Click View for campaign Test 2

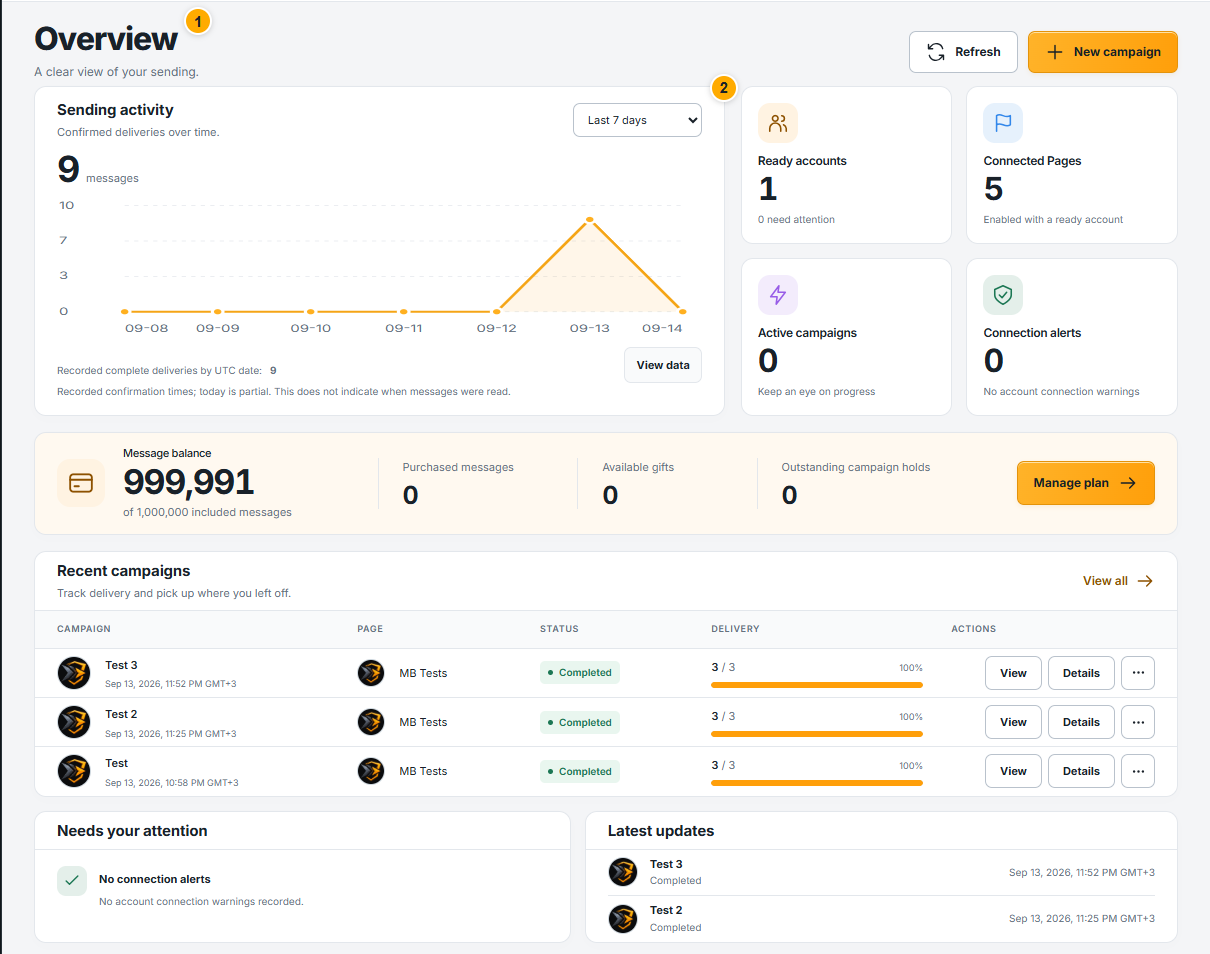1013,722
